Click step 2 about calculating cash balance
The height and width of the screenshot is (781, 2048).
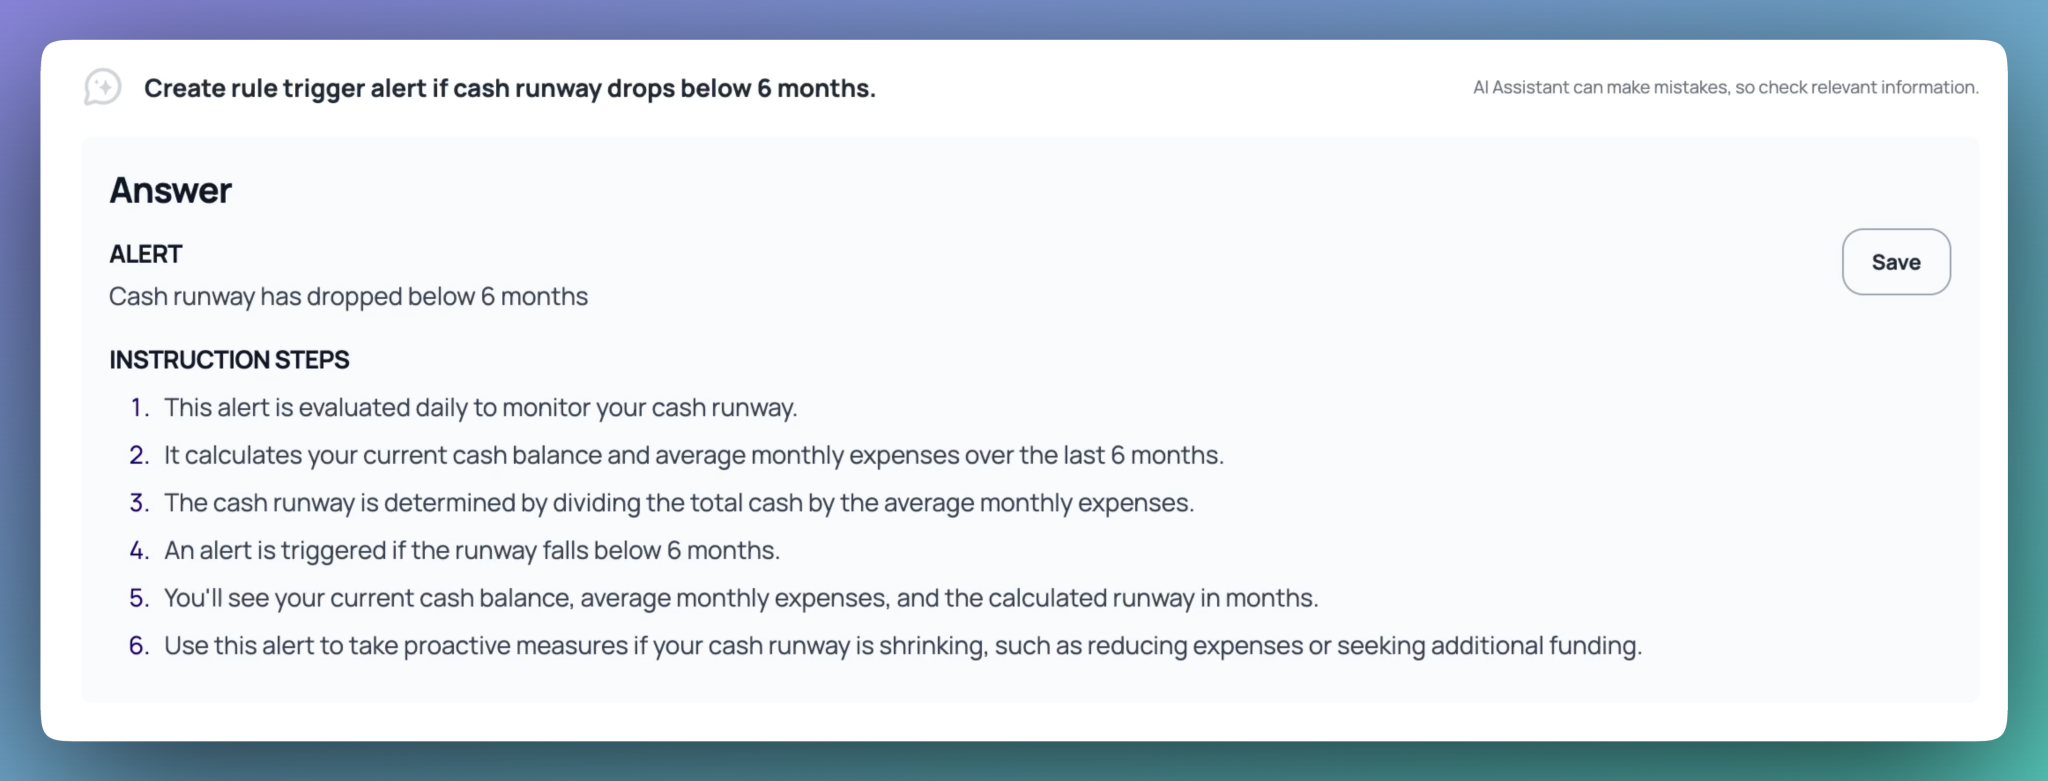(694, 455)
